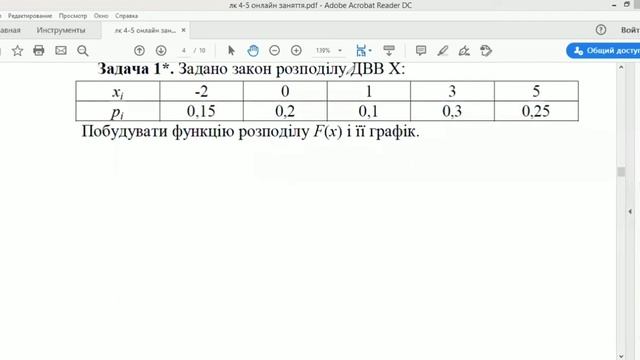Click the page number field showing 4
The image size is (640, 360).
184,51
